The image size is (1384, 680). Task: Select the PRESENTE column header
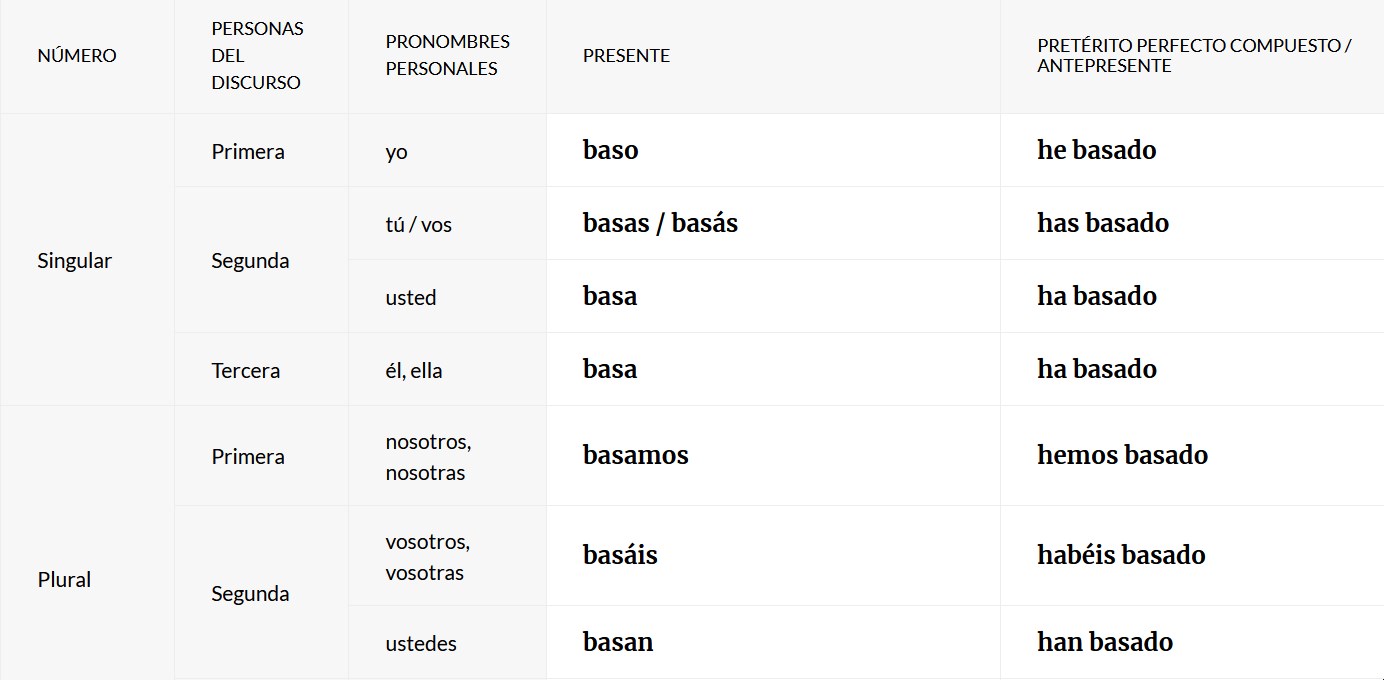[626, 56]
